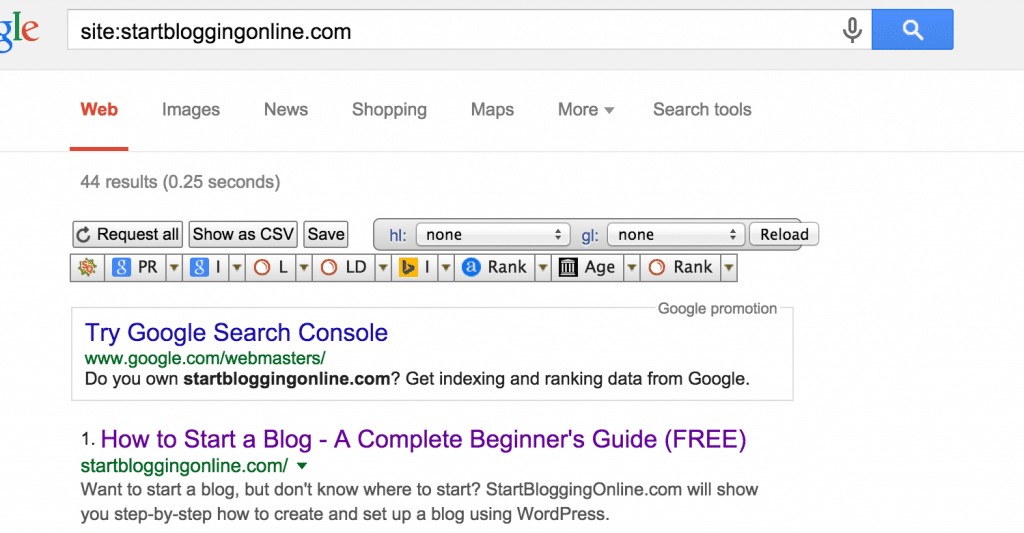
Task: Open the How to Start a Blog result
Action: tap(423, 440)
